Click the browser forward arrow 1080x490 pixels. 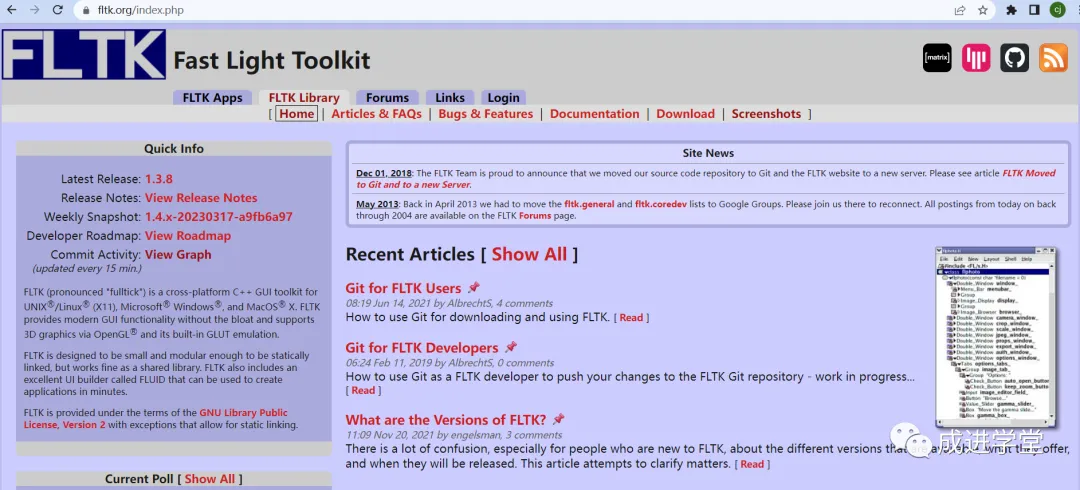[34, 10]
